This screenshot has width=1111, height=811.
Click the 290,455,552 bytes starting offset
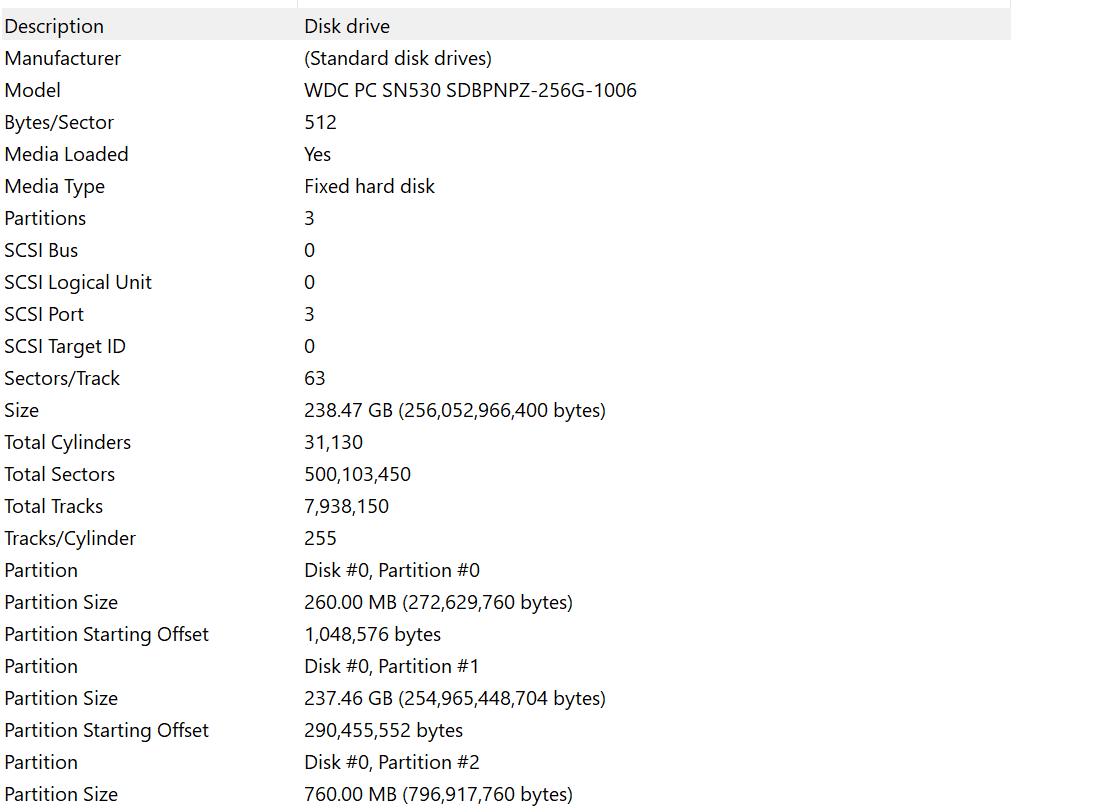coord(383,730)
